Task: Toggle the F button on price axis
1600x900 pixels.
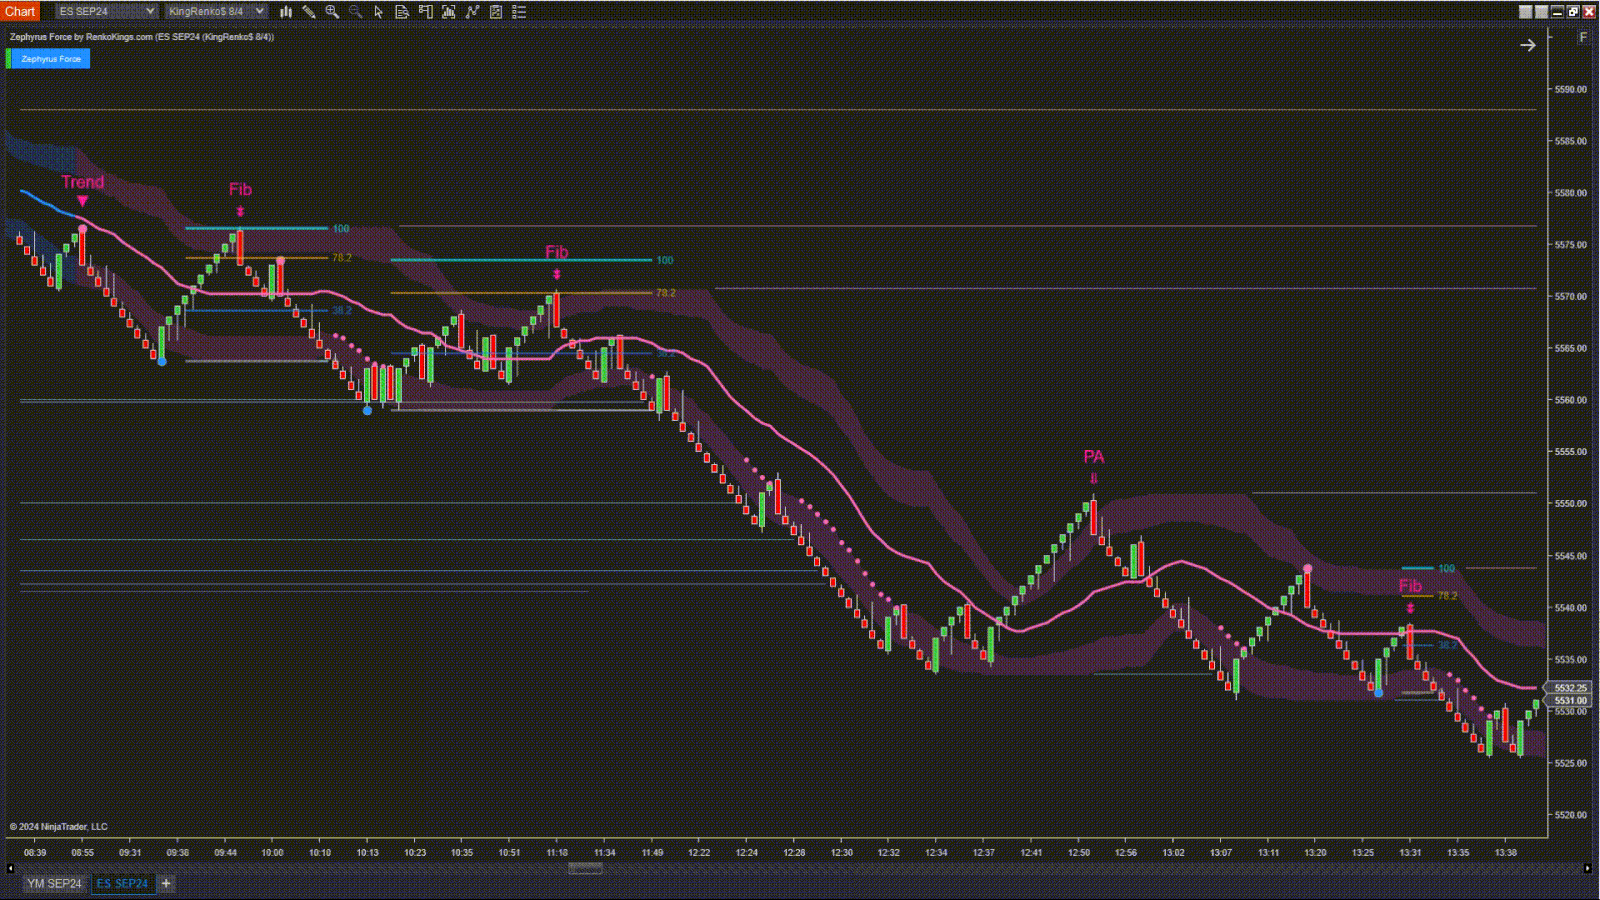Action: (1582, 37)
